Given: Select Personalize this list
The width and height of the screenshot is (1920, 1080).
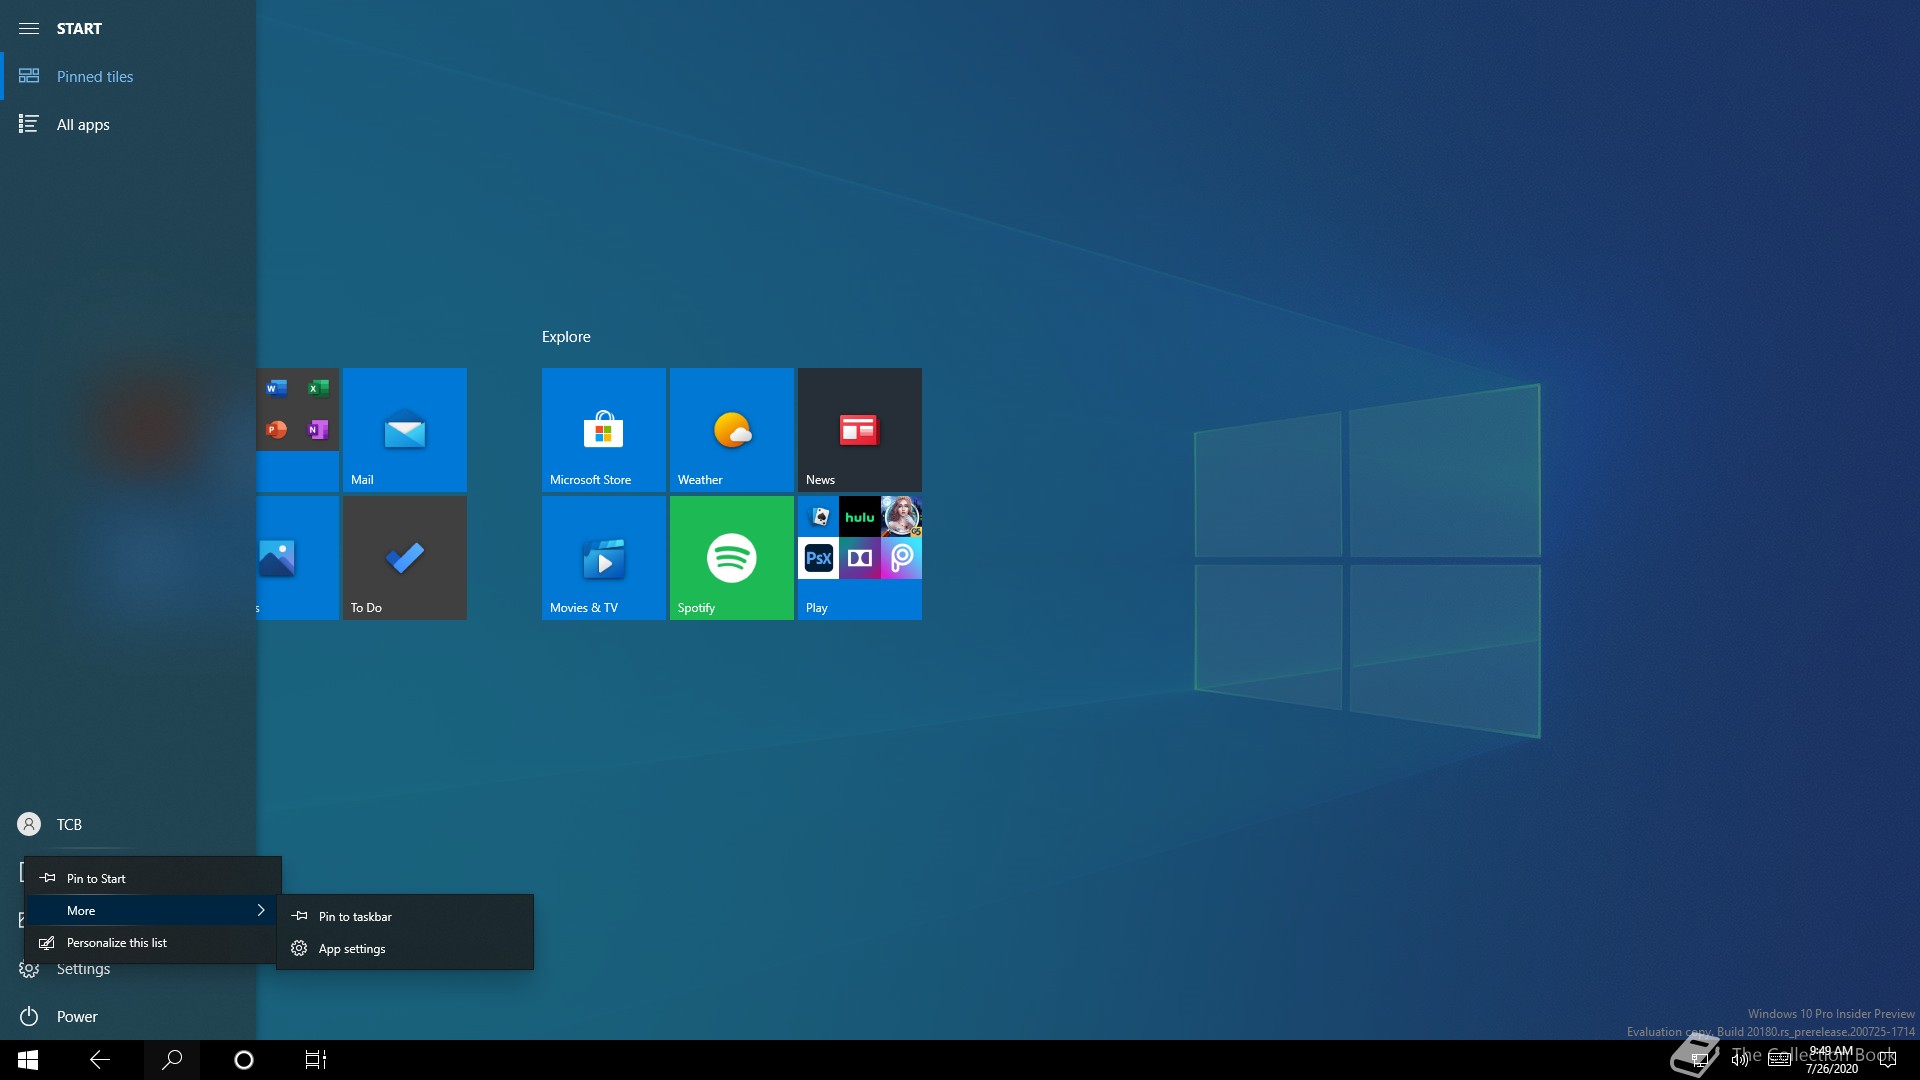Looking at the screenshot, I should pyautogui.click(x=153, y=942).
